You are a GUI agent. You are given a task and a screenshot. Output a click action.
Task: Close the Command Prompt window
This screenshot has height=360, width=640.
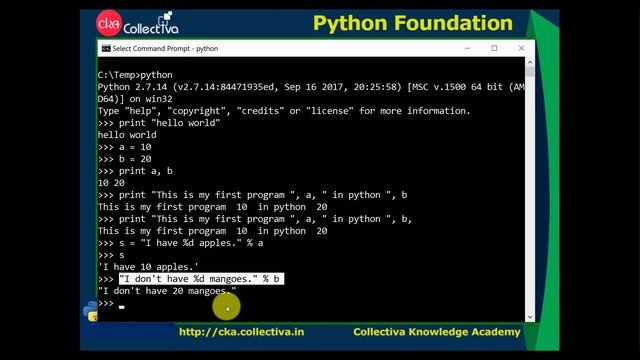521,48
